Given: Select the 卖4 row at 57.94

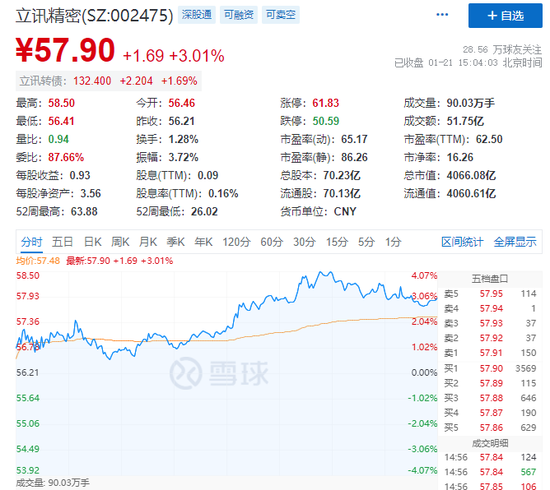Looking at the screenshot, I should (x=490, y=309).
